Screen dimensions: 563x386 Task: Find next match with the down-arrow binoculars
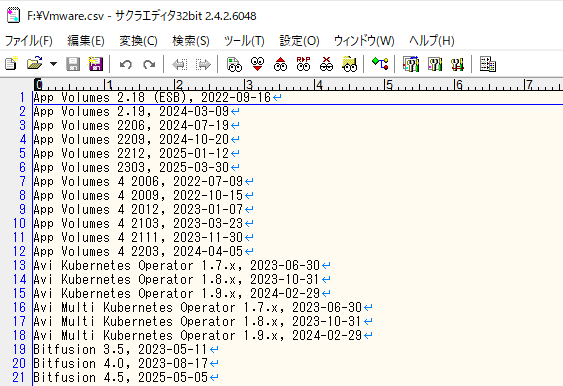(257, 64)
